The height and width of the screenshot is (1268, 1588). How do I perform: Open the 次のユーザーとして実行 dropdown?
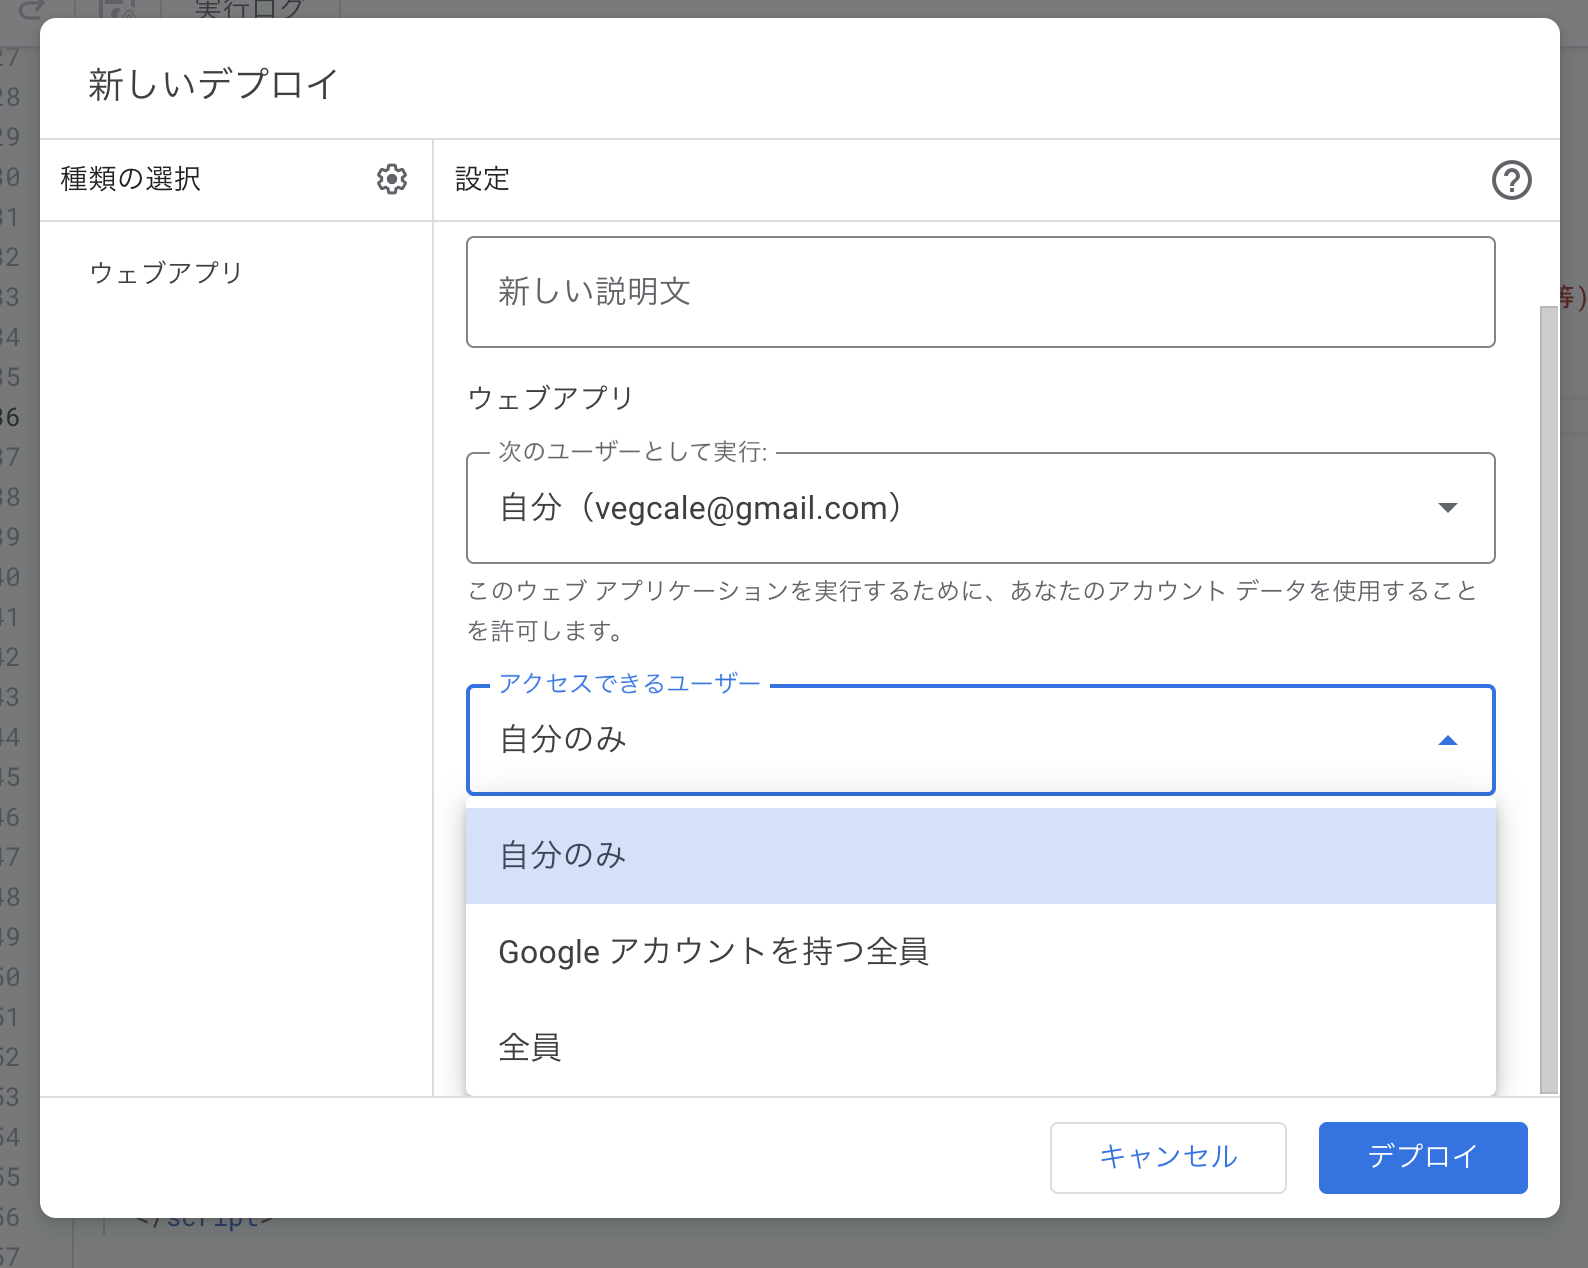click(980, 508)
